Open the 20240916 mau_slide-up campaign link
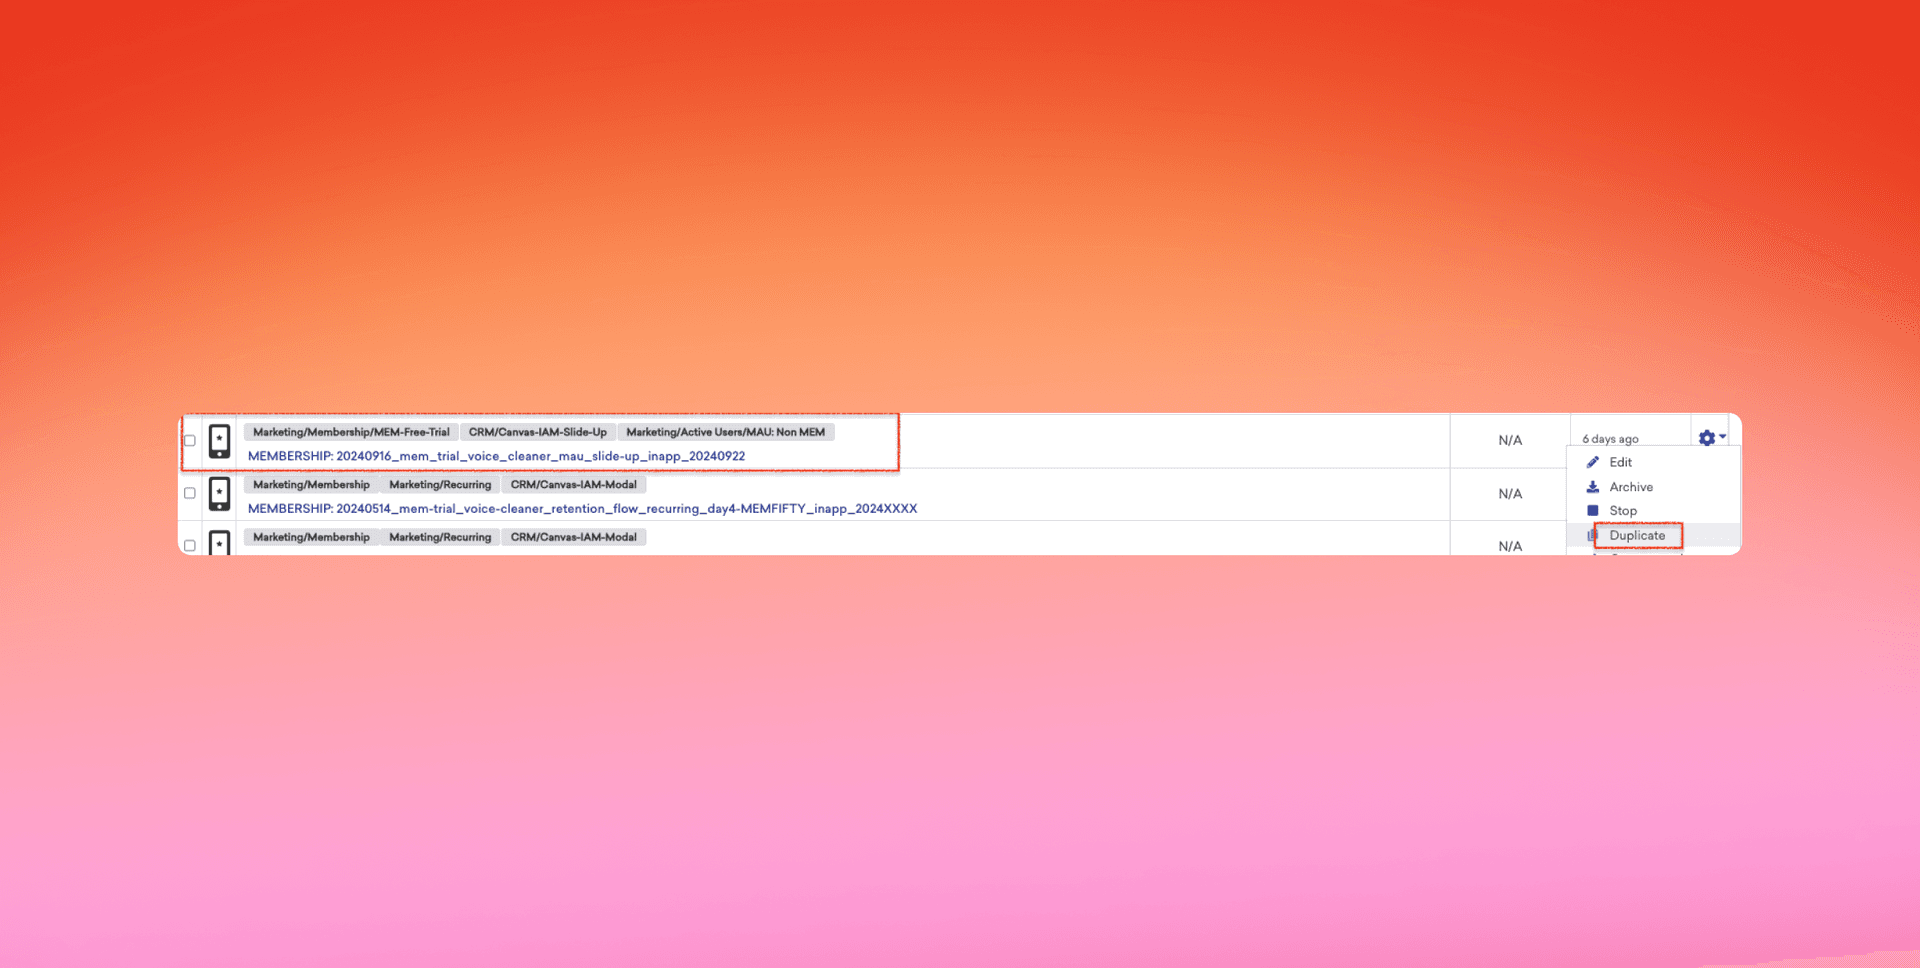The image size is (1920, 968). 497,456
